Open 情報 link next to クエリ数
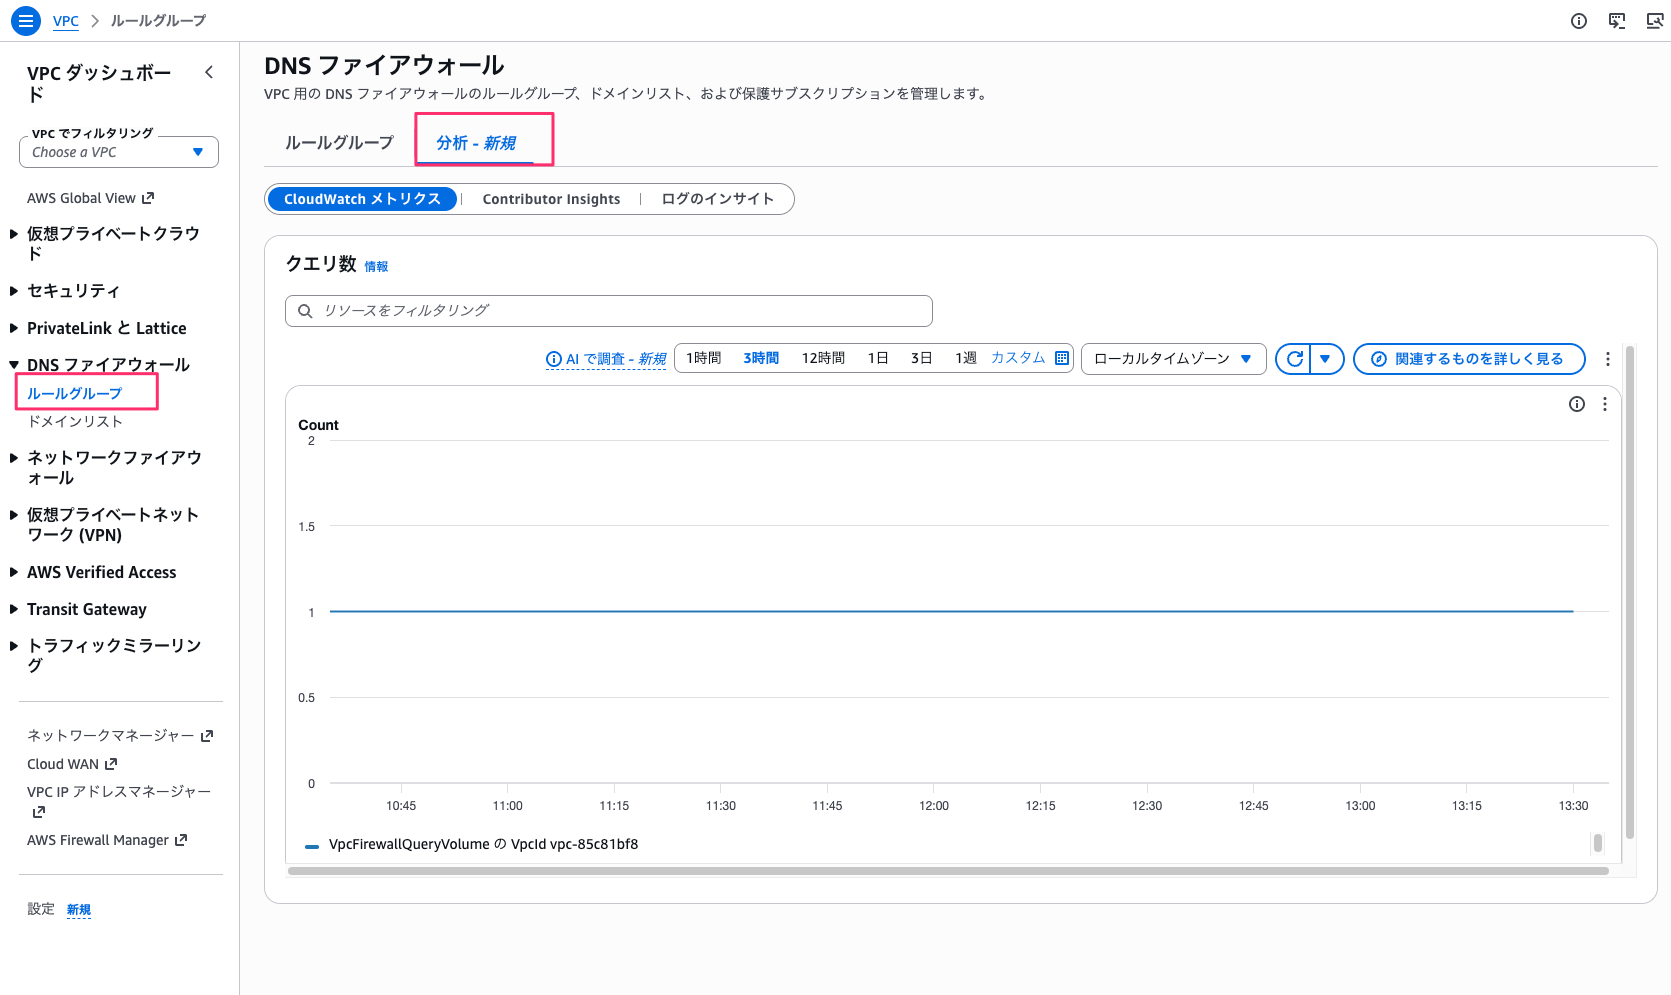This screenshot has height=995, width=1671. [x=376, y=266]
